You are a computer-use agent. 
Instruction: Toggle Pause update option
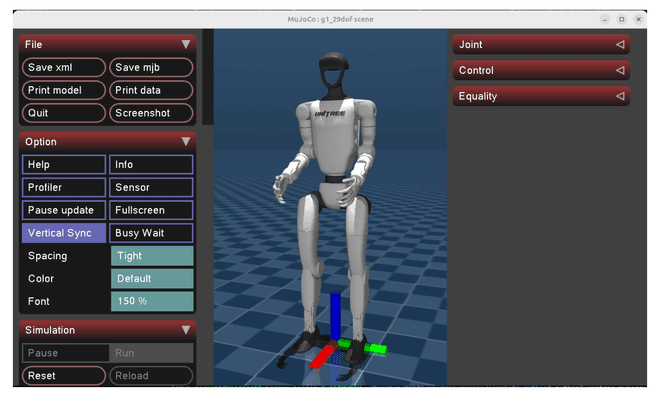tap(64, 210)
